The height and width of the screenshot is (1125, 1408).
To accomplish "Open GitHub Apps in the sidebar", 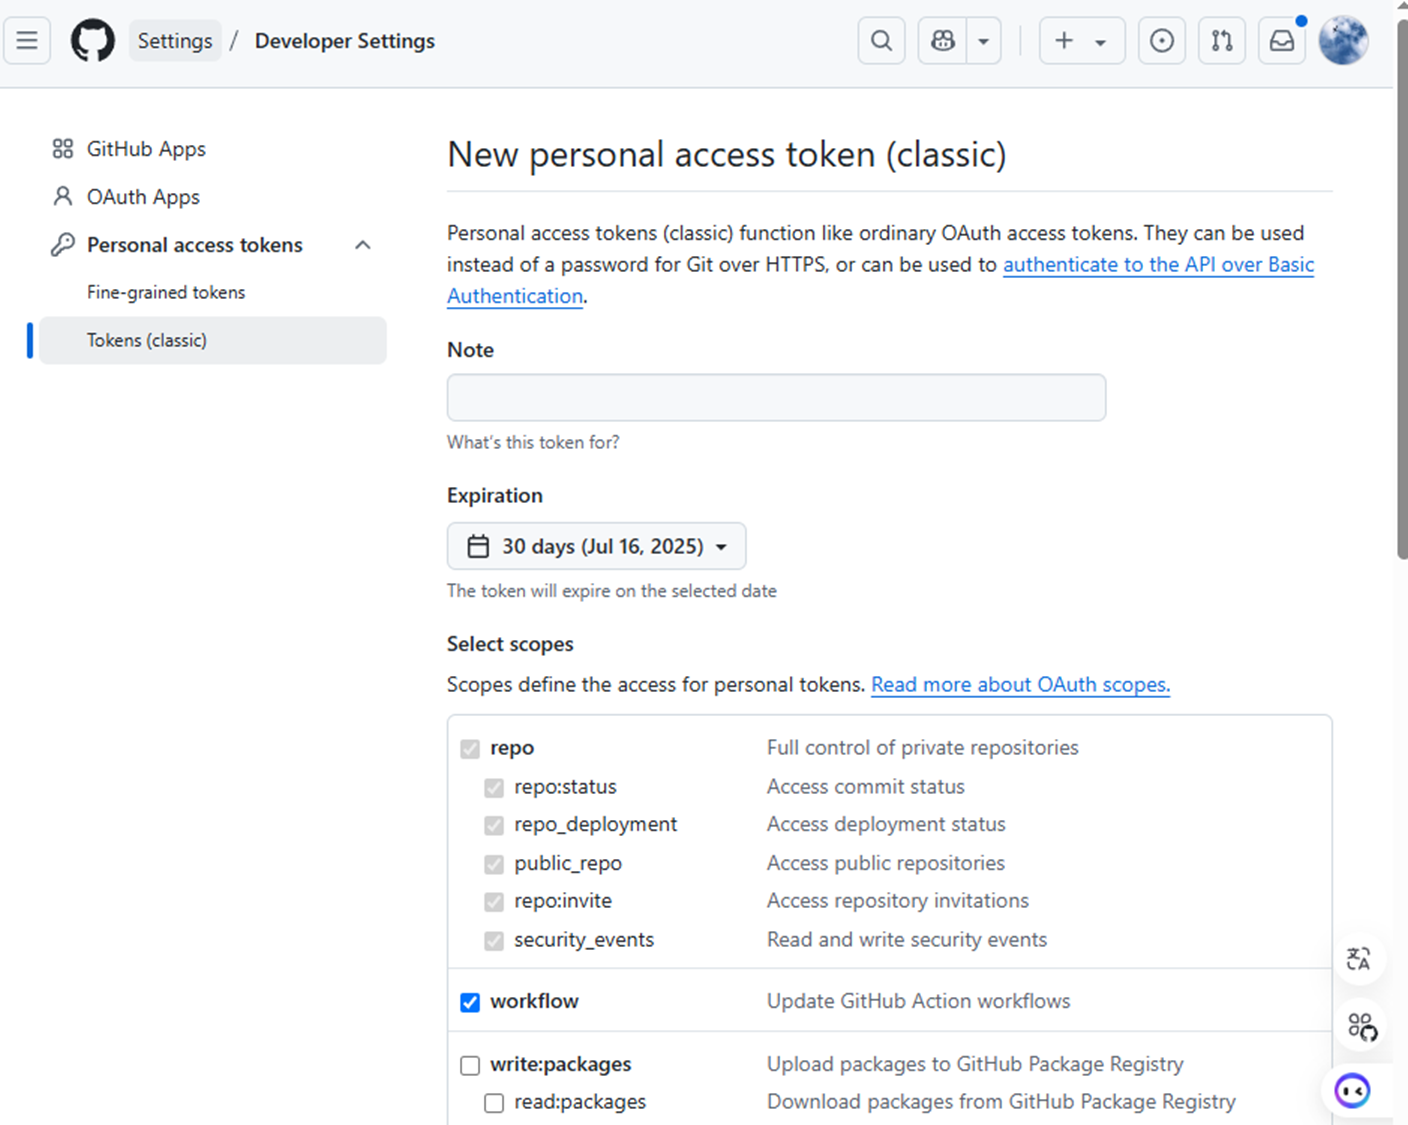I will click(x=146, y=149).
